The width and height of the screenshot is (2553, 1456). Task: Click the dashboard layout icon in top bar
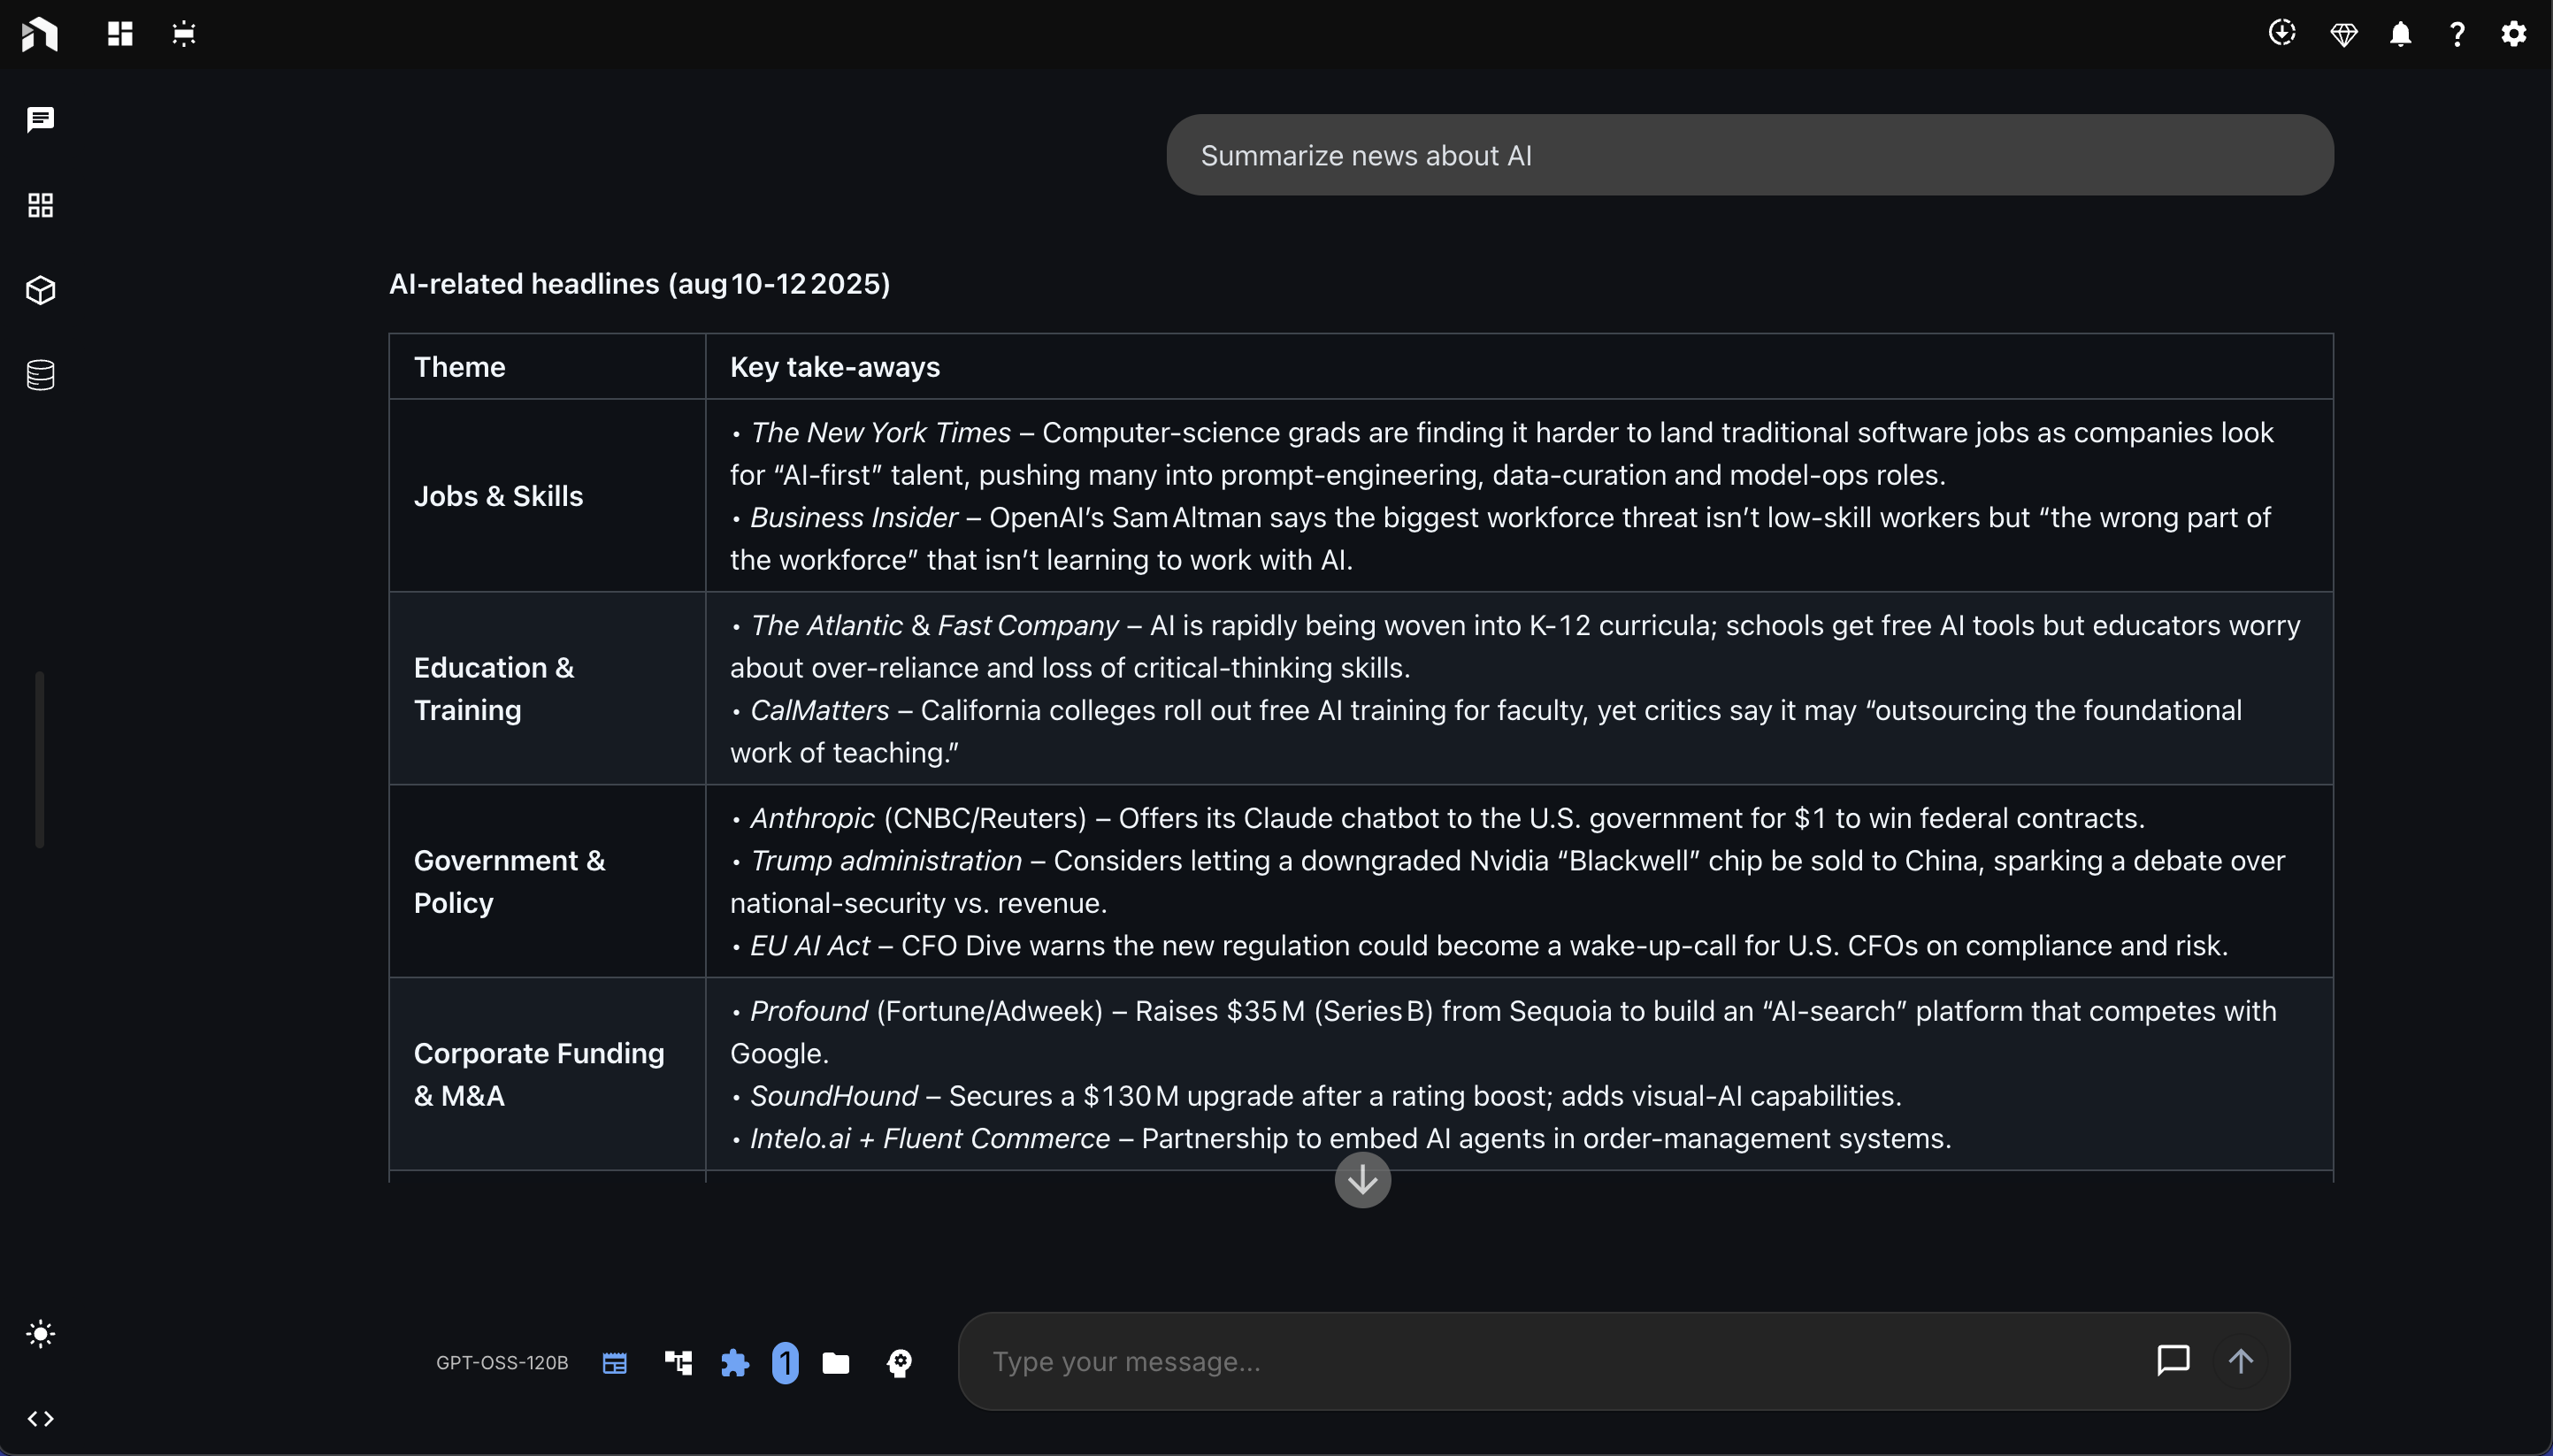pyautogui.click(x=120, y=34)
